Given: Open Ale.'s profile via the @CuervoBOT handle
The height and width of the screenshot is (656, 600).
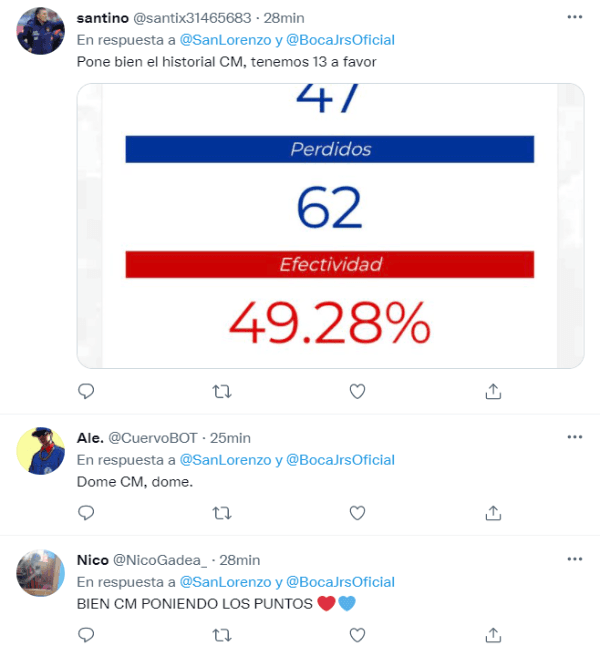Looking at the screenshot, I should pyautogui.click(x=151, y=438).
